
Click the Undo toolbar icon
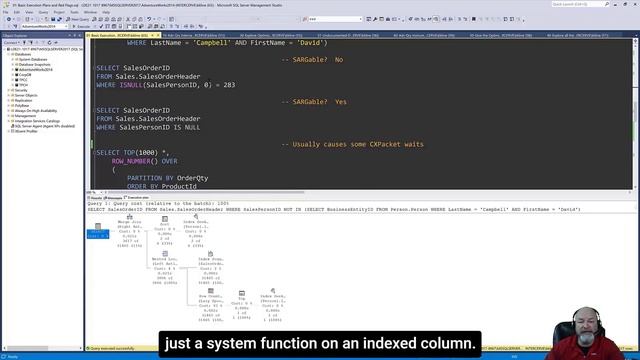149,19
